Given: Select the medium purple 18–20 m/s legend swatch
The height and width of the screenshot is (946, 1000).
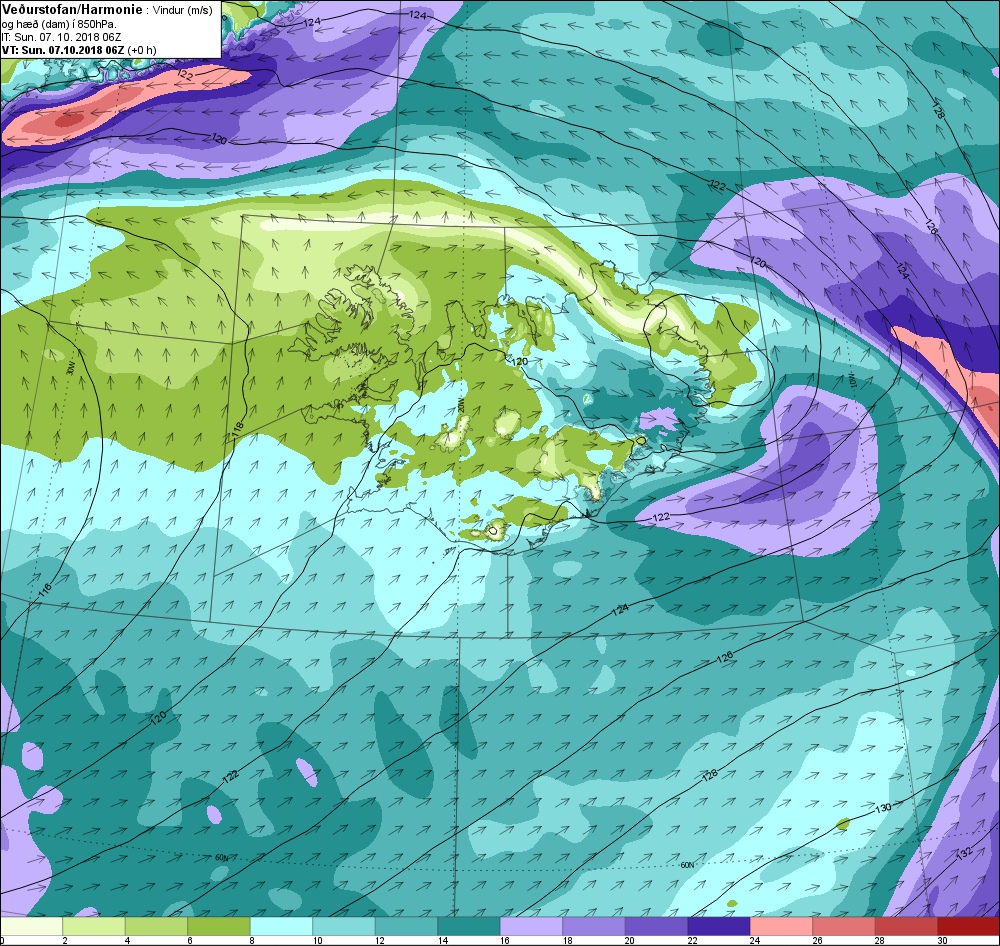Looking at the screenshot, I should click(594, 926).
